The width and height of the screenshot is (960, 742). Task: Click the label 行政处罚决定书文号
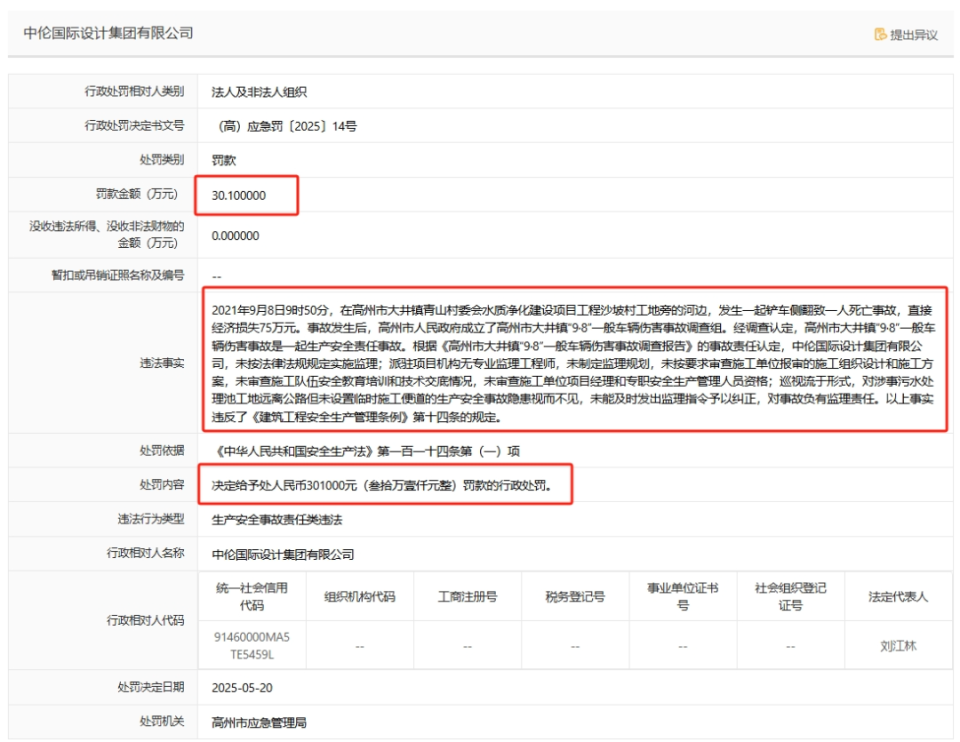pos(134,126)
